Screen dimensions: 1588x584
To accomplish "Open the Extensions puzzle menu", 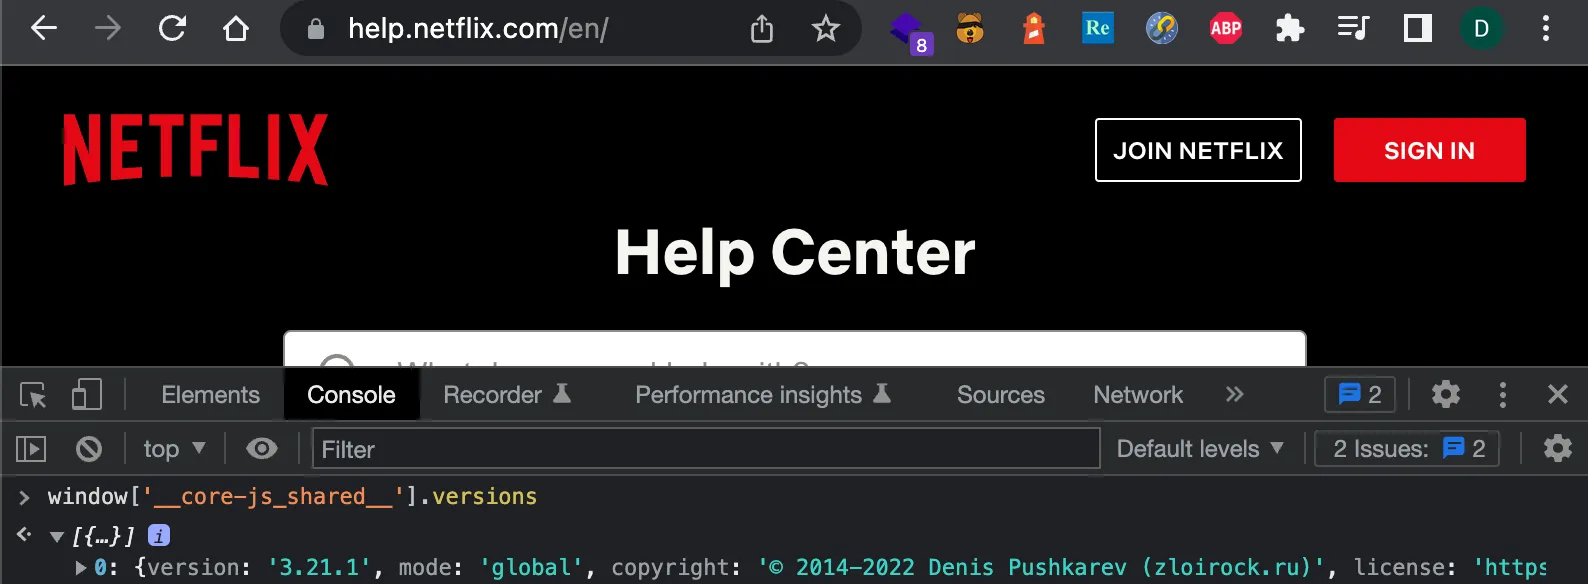I will click(1290, 28).
